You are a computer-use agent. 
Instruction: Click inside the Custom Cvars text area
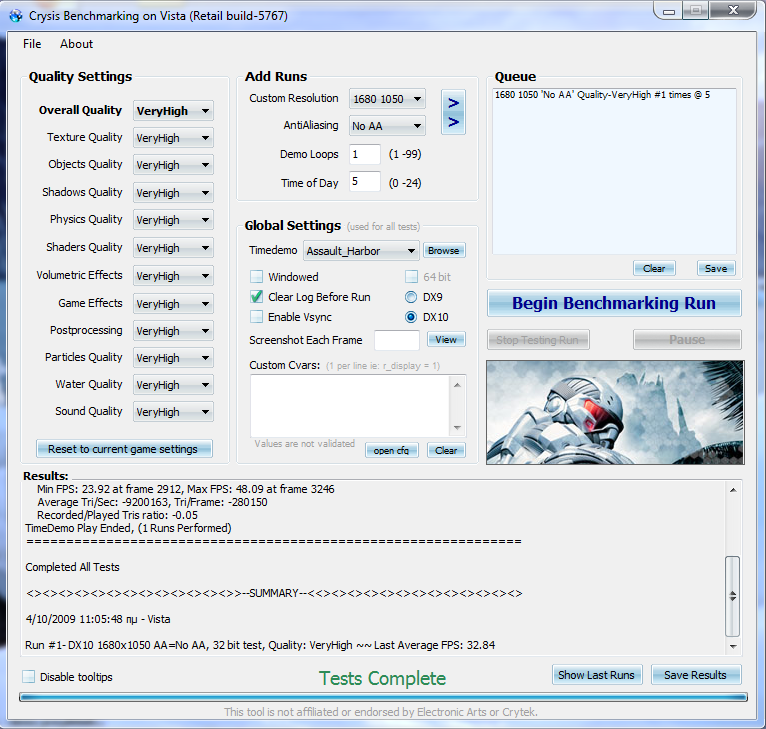(x=350, y=406)
